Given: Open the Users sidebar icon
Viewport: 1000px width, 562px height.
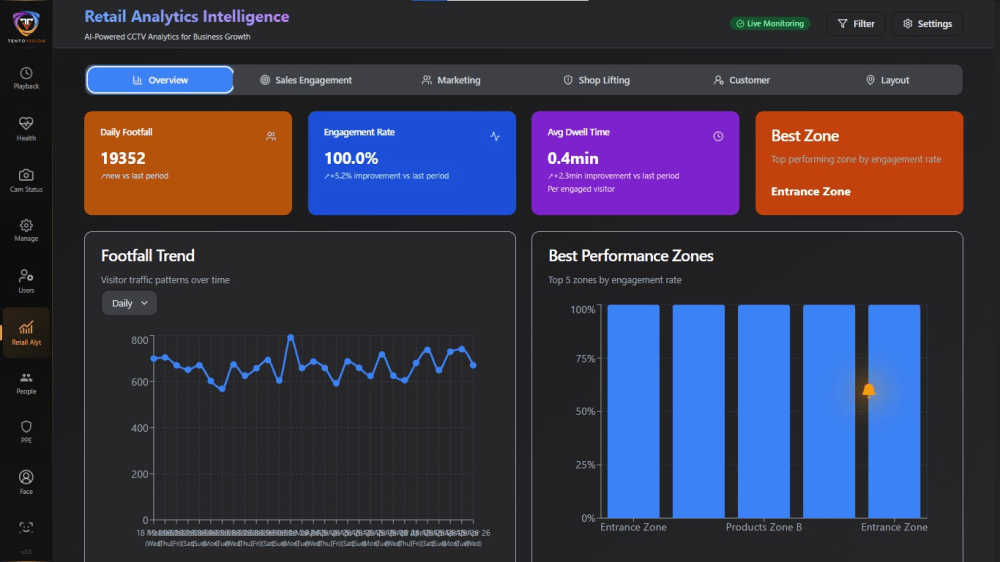Looking at the screenshot, I should [26, 281].
